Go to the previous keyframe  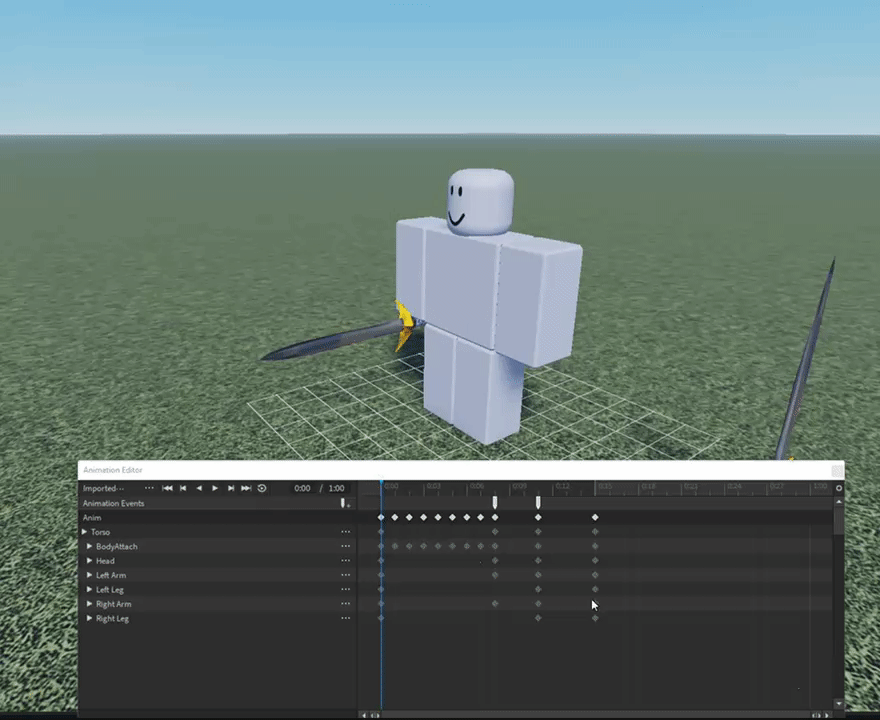[183, 488]
